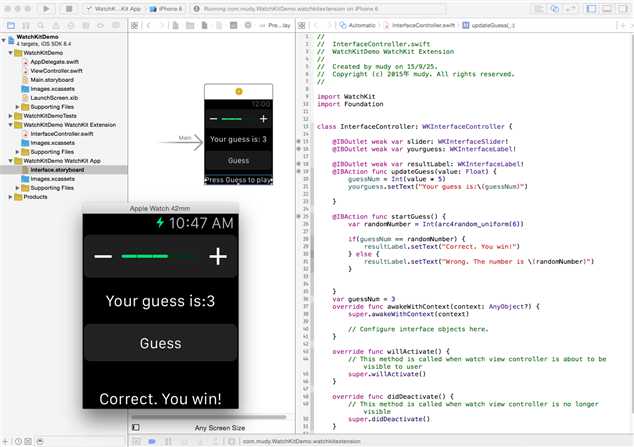The image size is (634, 447).
Task: Open InterfaceController.swift jump bar item
Action: (x=419, y=25)
